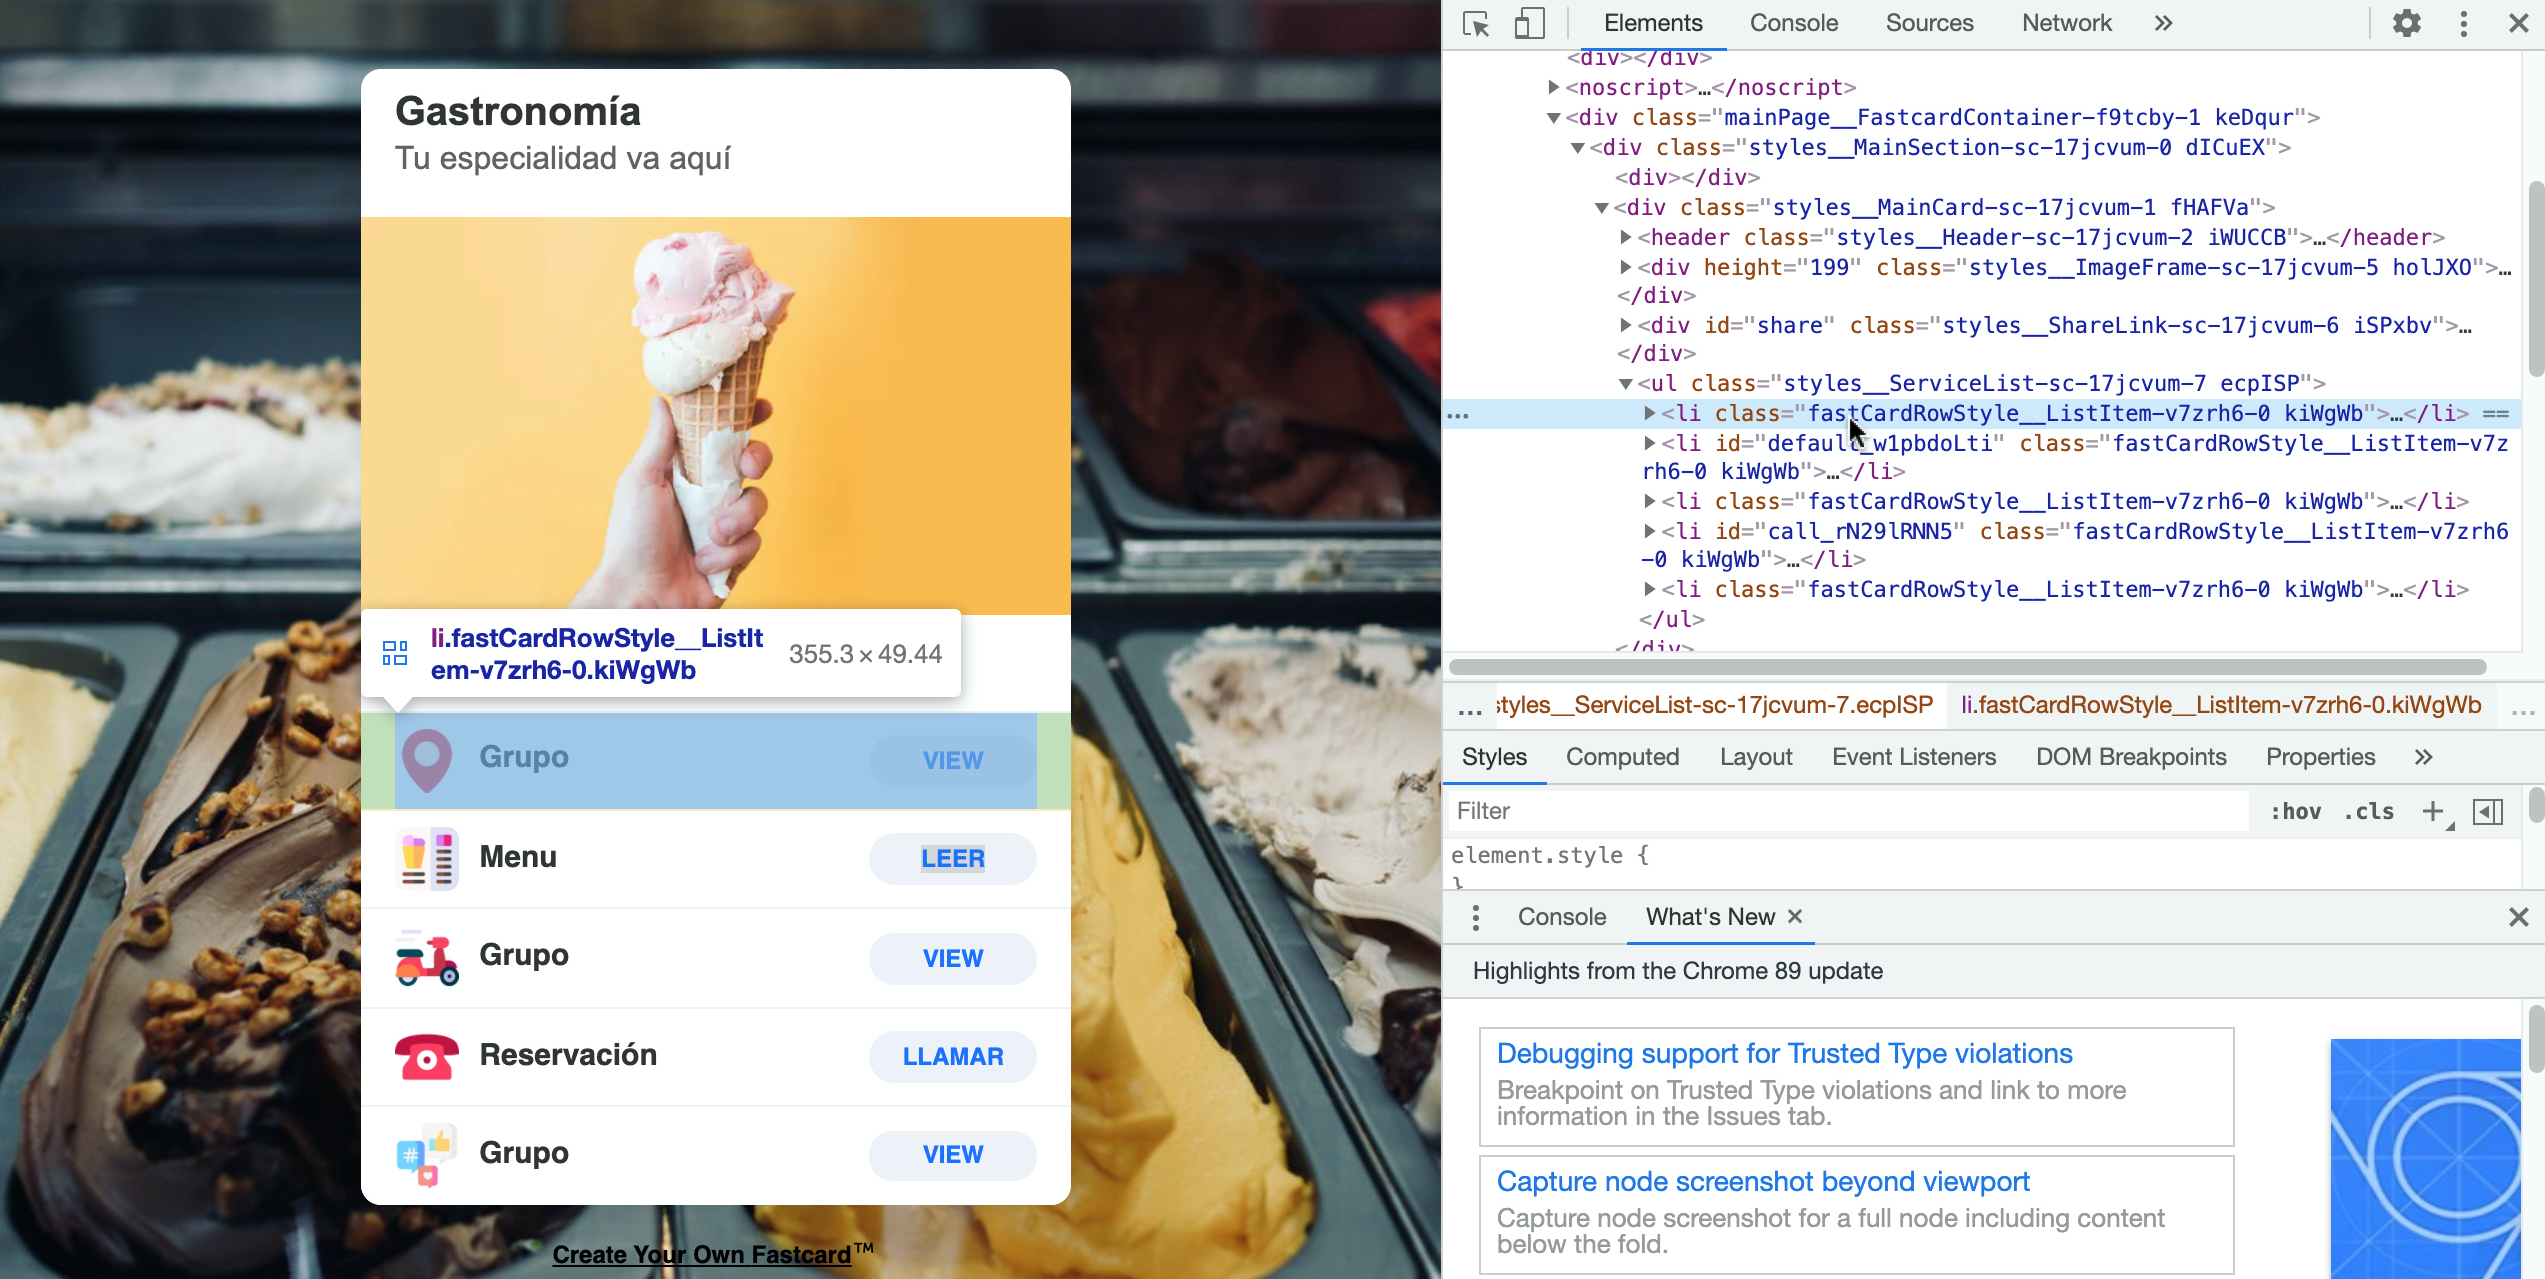Viewport: 2545px width, 1279px height.
Task: Toggle the computed styles sidebar icon
Action: [2488, 811]
